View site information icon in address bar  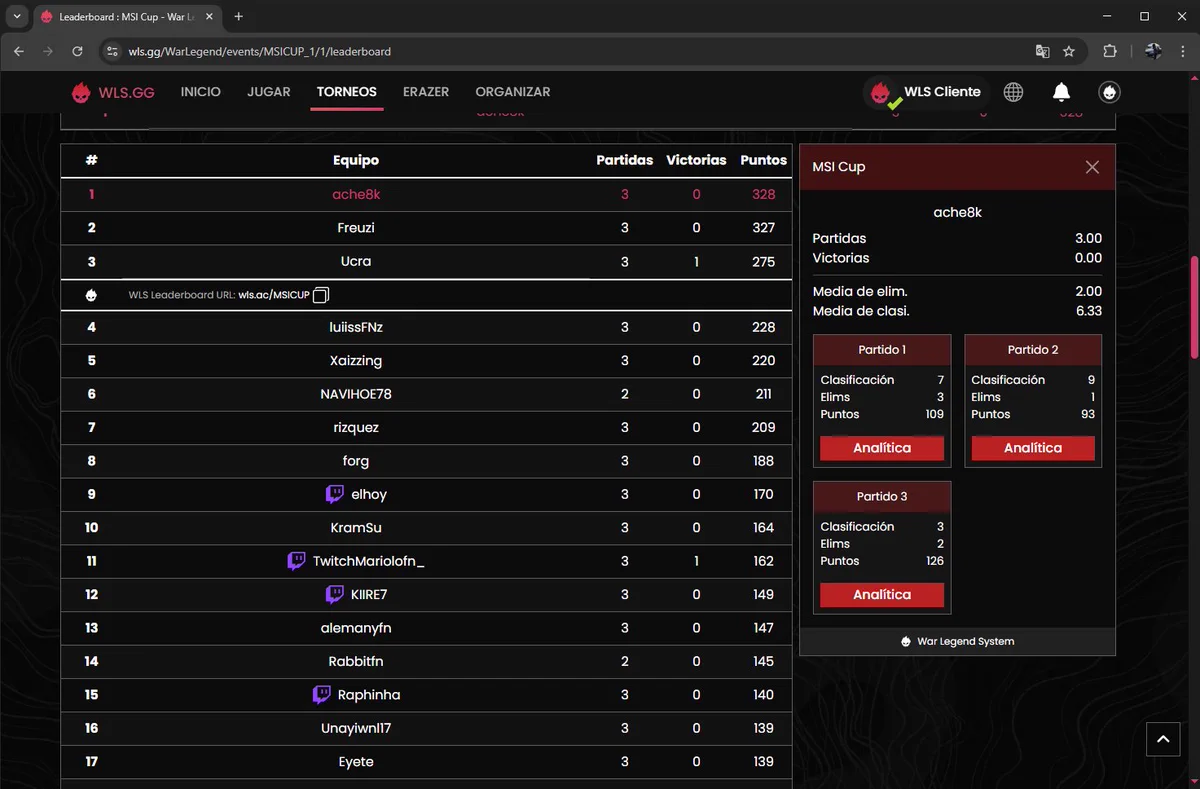pos(112,51)
